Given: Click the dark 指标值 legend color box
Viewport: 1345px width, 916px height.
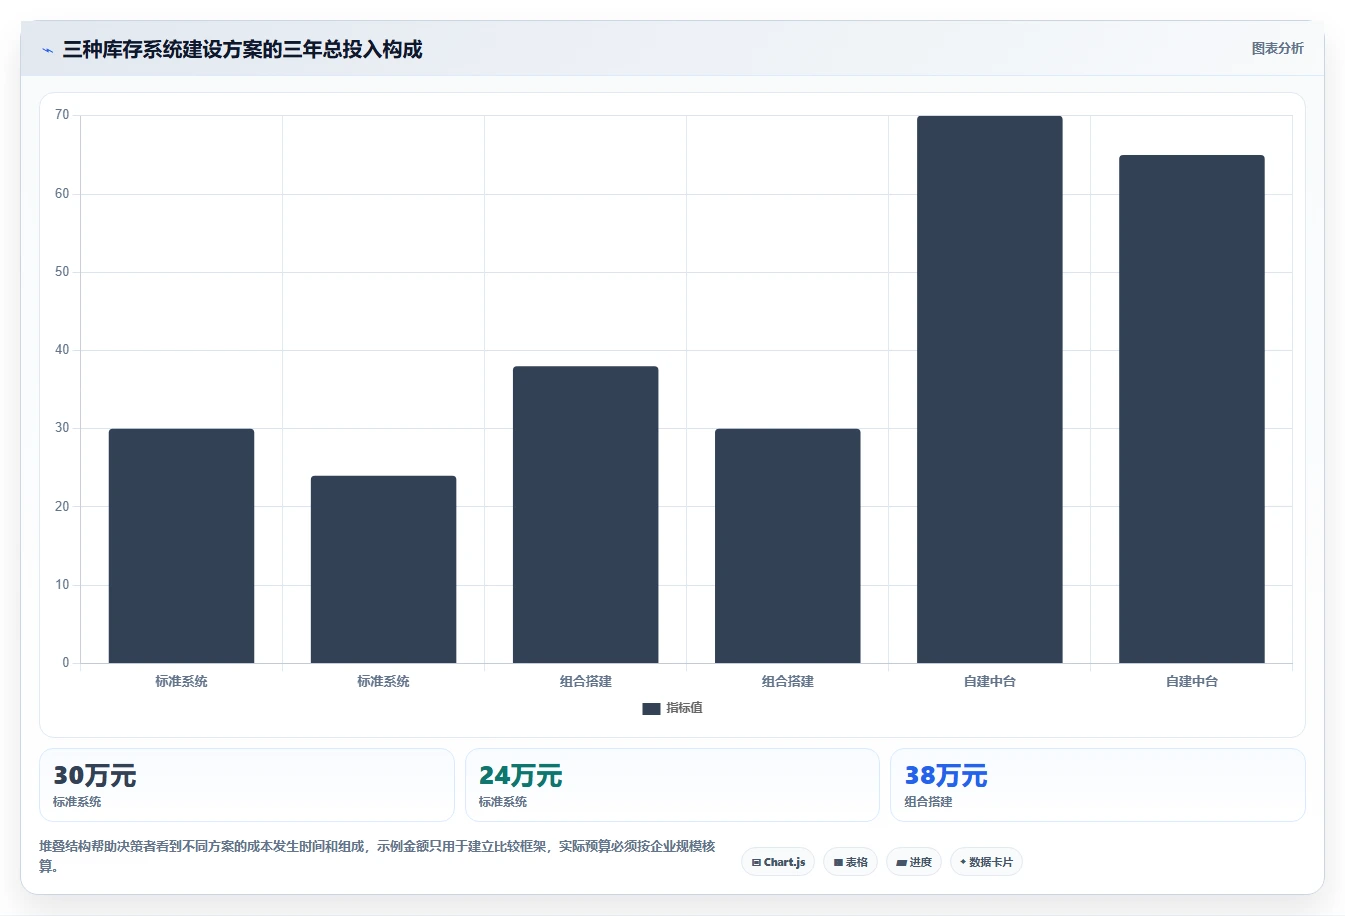Looking at the screenshot, I should tap(651, 709).
